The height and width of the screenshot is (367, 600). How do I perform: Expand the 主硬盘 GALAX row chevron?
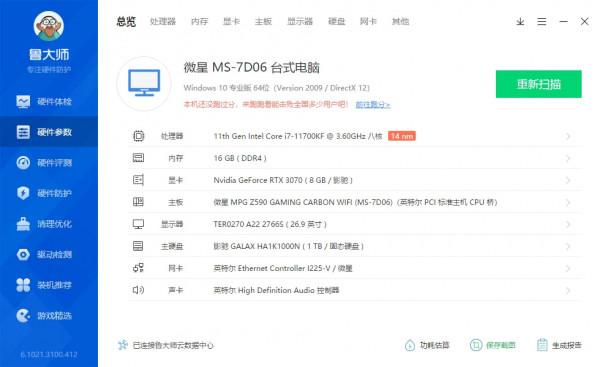pyautogui.click(x=568, y=246)
